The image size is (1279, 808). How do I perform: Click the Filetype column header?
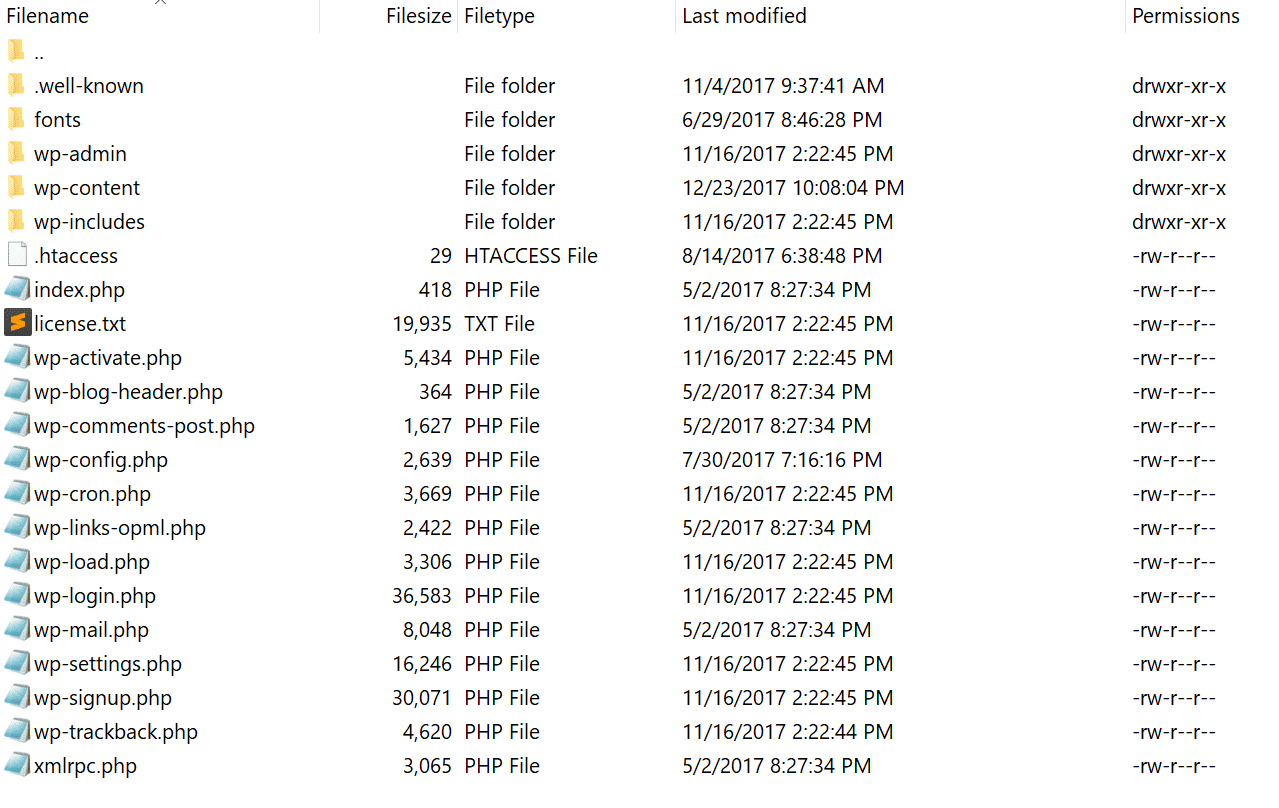498,15
